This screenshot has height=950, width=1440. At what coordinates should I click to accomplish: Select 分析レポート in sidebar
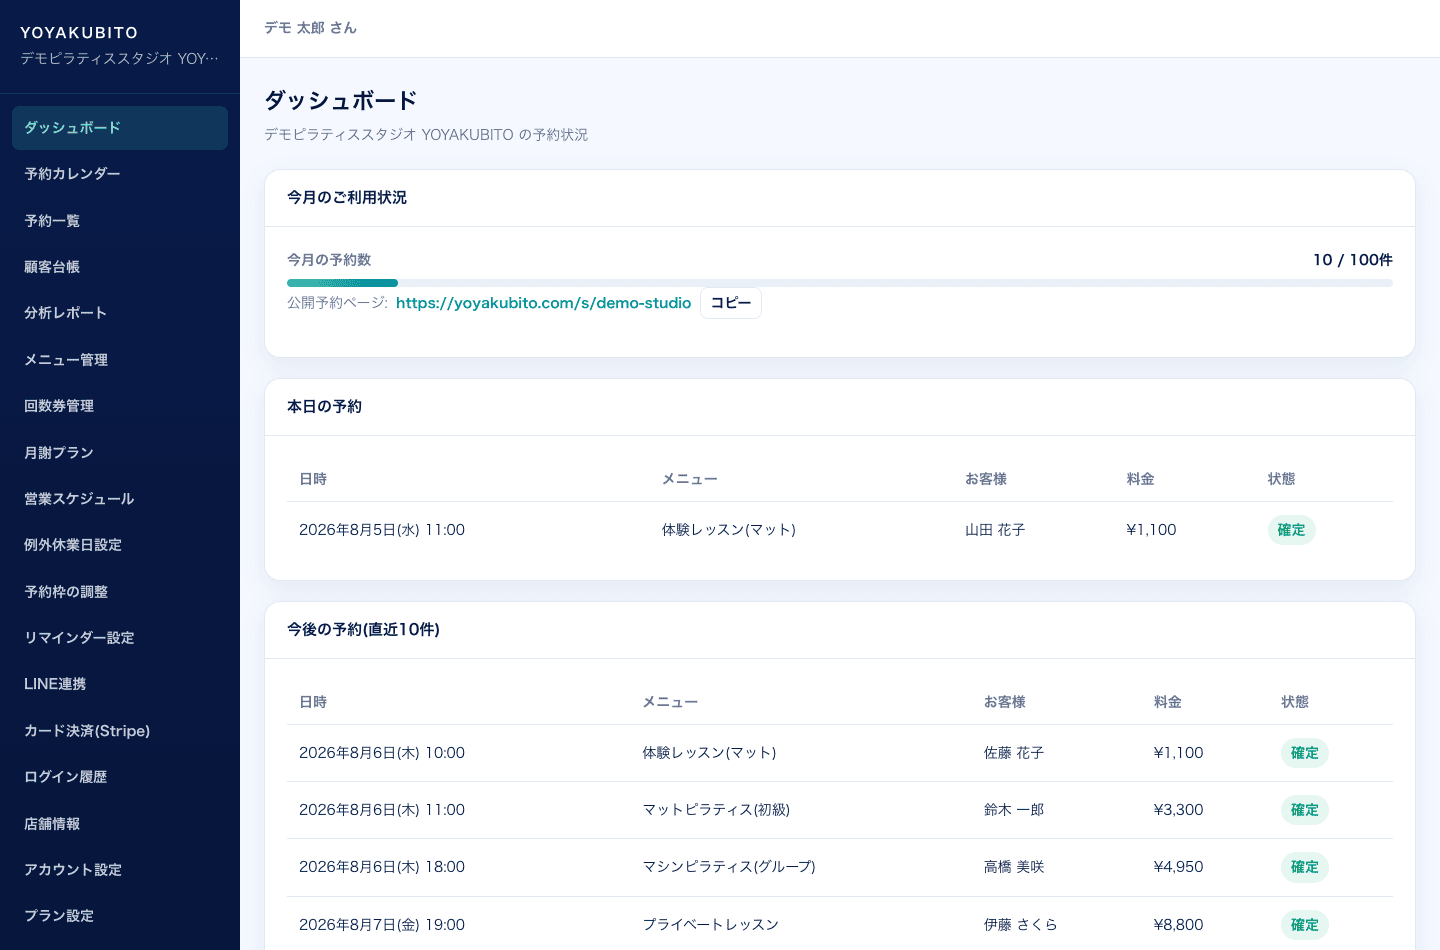coord(120,313)
